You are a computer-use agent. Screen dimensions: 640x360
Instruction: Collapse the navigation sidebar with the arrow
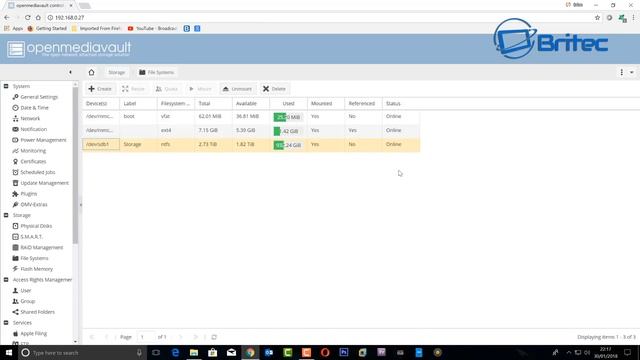(70, 72)
